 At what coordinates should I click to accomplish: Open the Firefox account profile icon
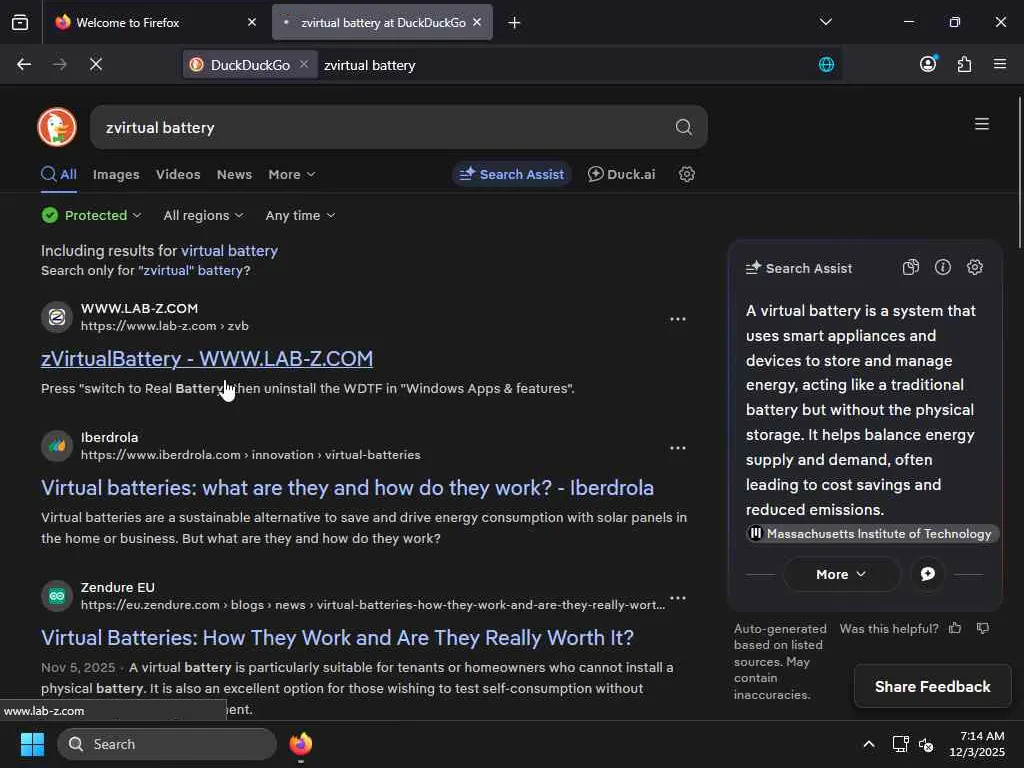tap(928, 64)
